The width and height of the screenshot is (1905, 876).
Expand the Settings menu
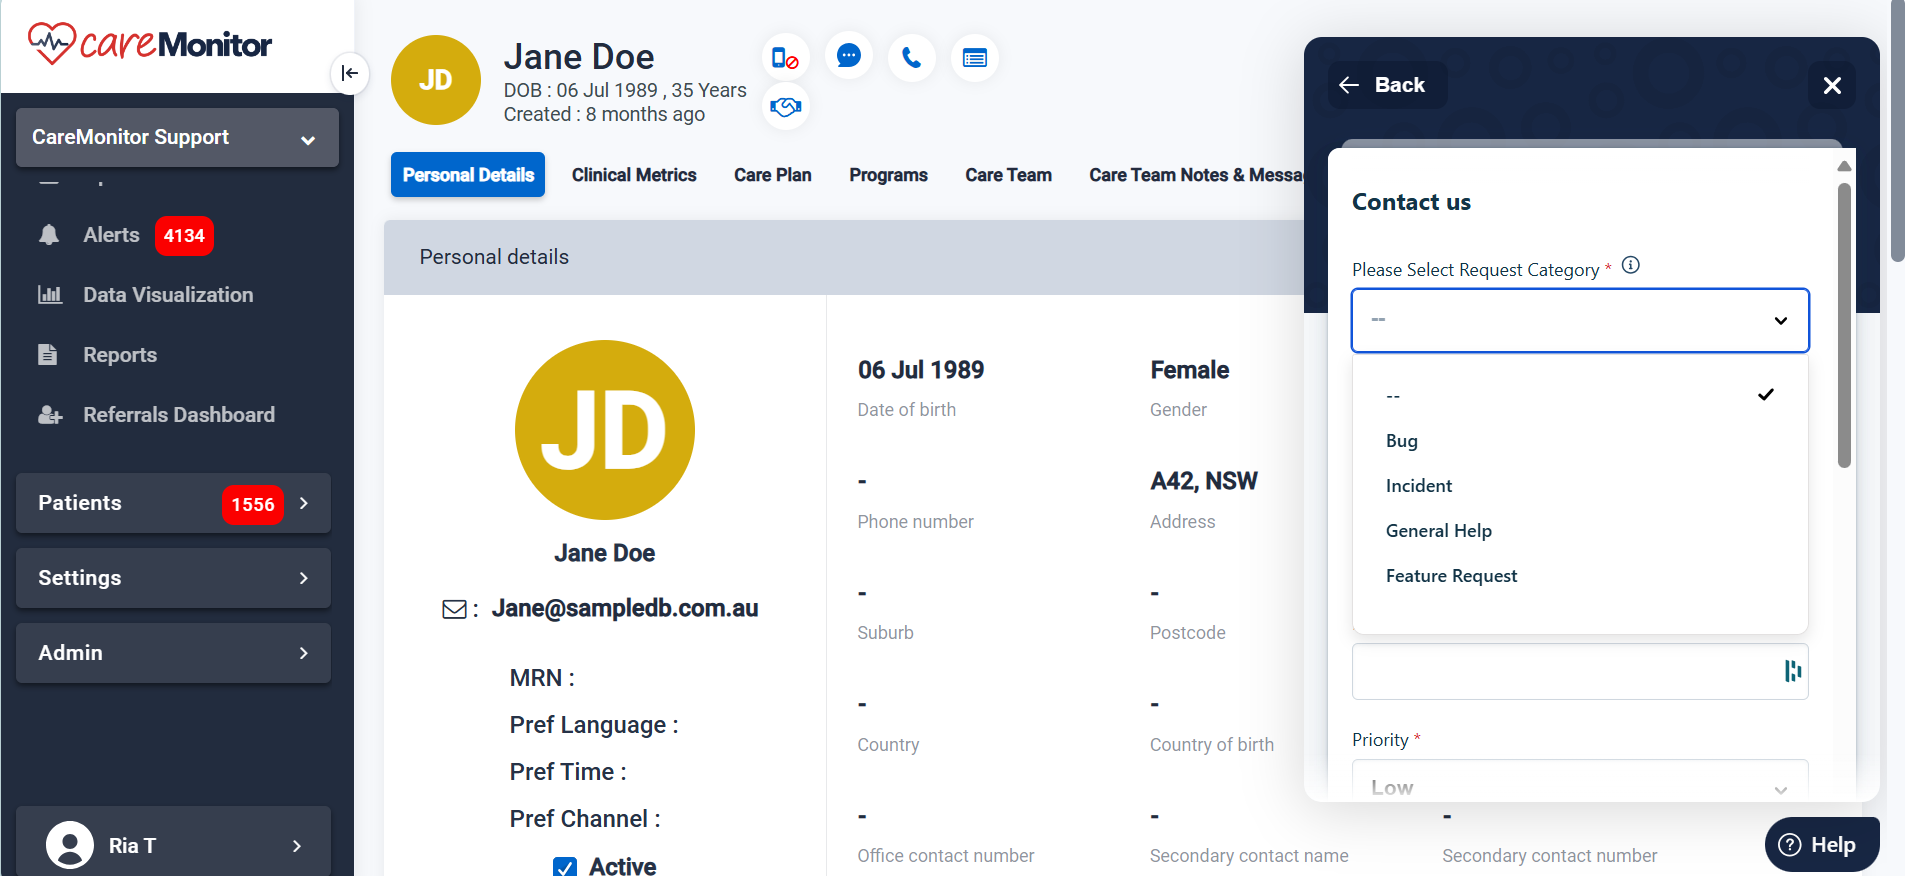173,578
